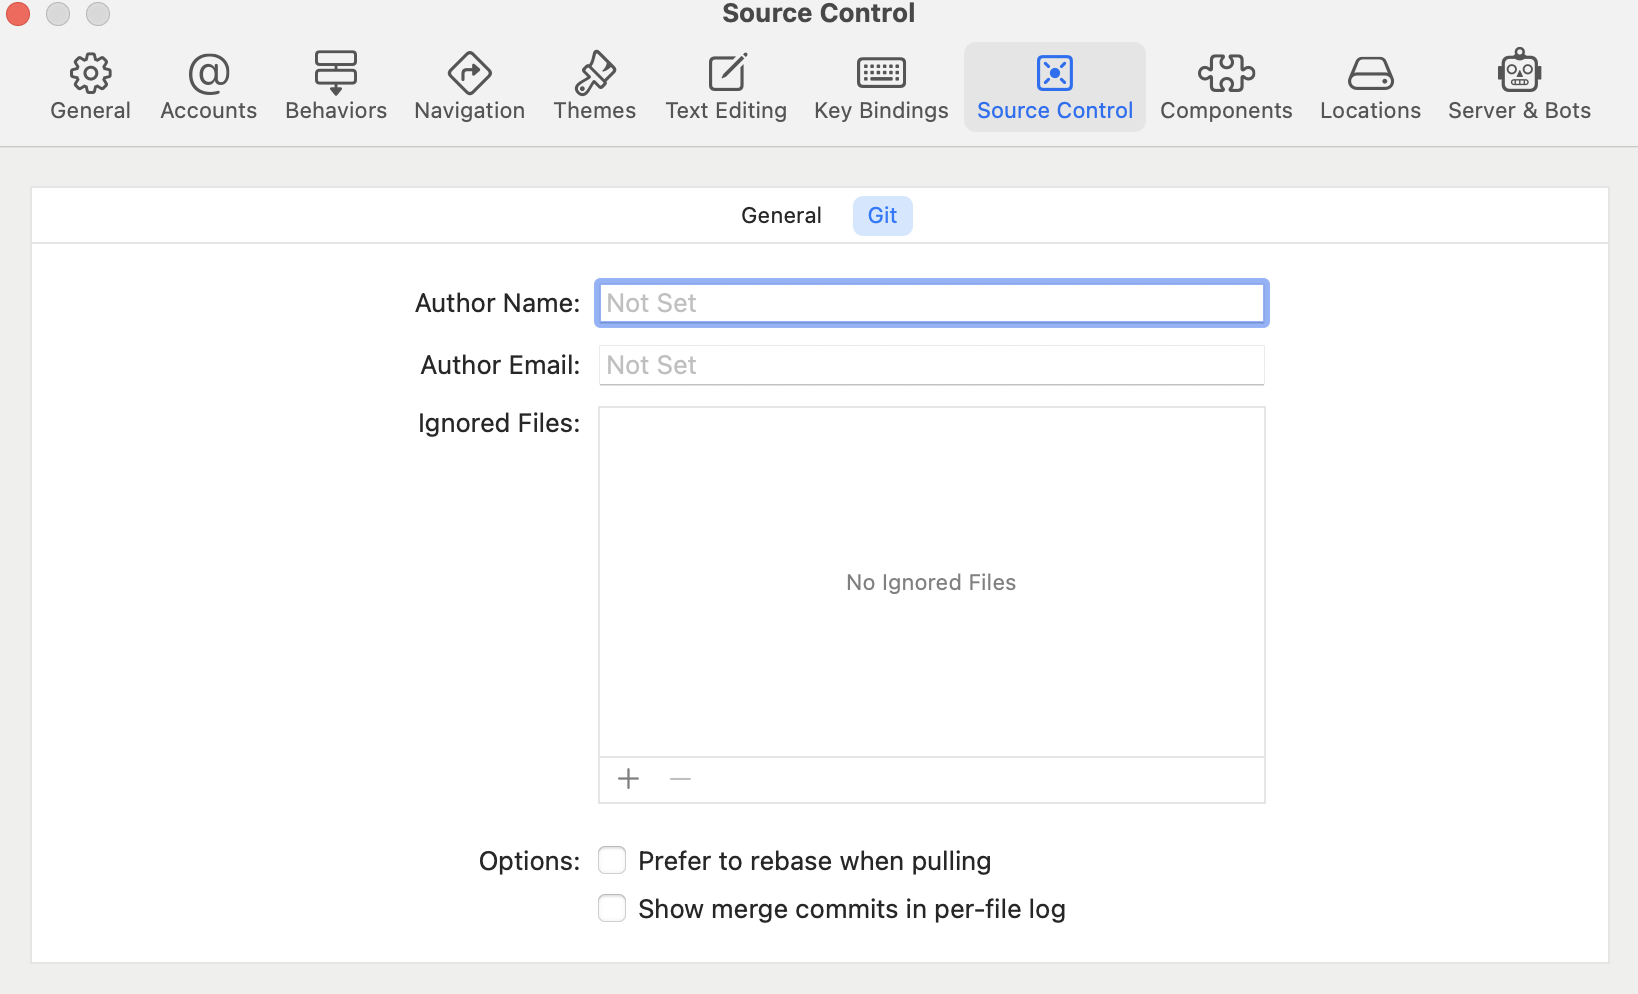The width and height of the screenshot is (1638, 994).
Task: Focus the Author Name field
Action: coord(932,303)
